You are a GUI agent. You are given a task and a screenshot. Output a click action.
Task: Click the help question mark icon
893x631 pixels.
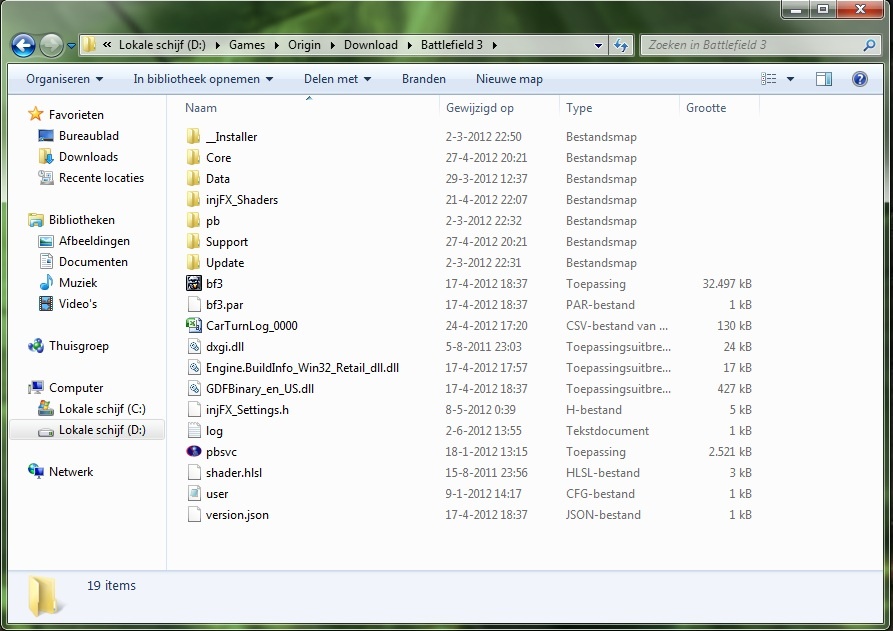coord(860,79)
